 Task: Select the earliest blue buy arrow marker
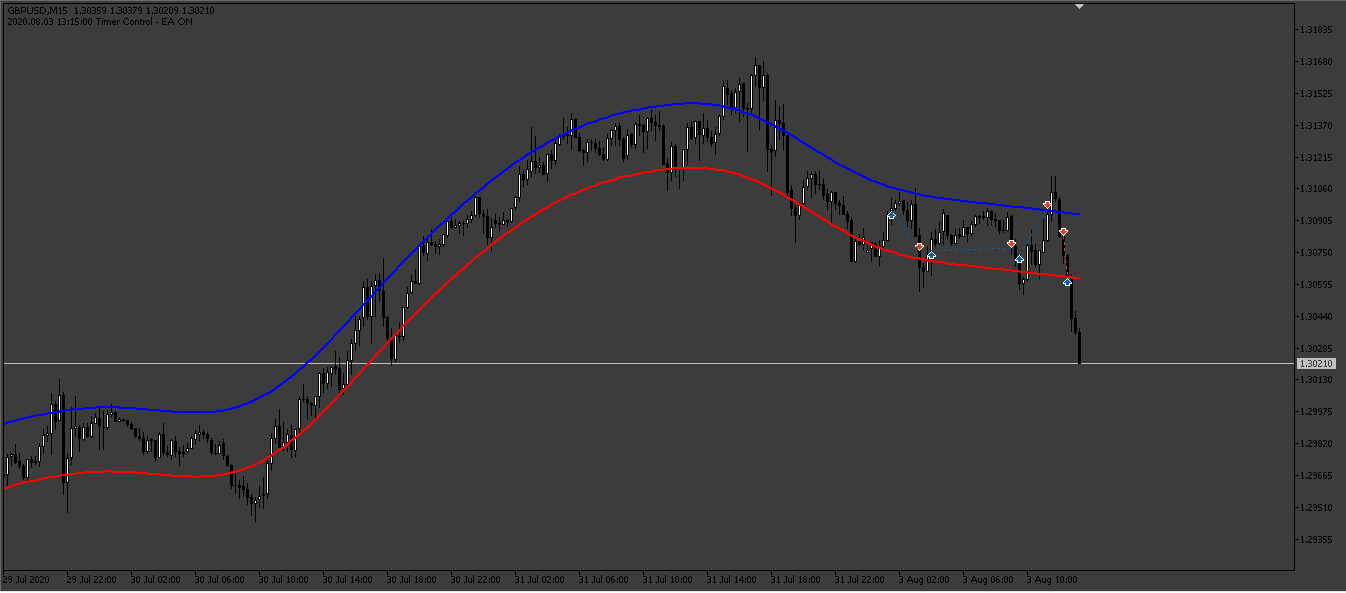click(x=891, y=215)
